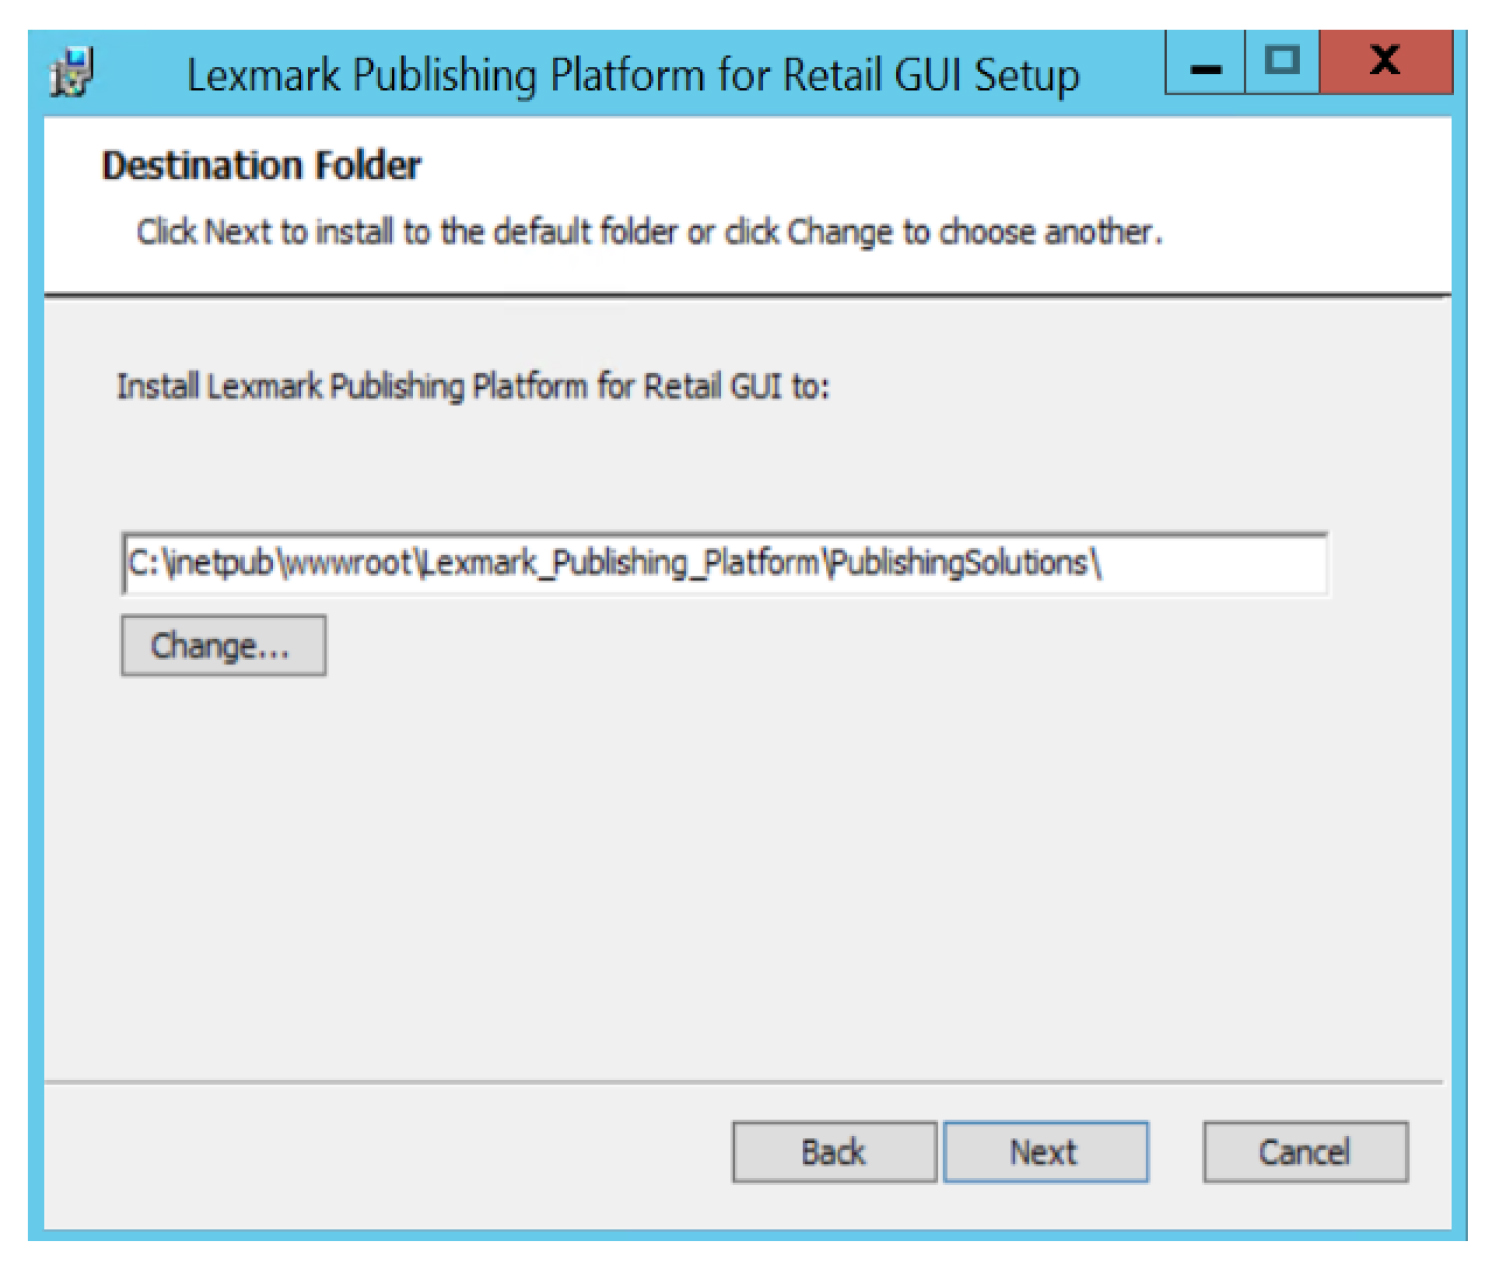Click the 'Click Next to install' instruction text
Image resolution: width=1500 pixels, height=1275 pixels.
pos(650,232)
